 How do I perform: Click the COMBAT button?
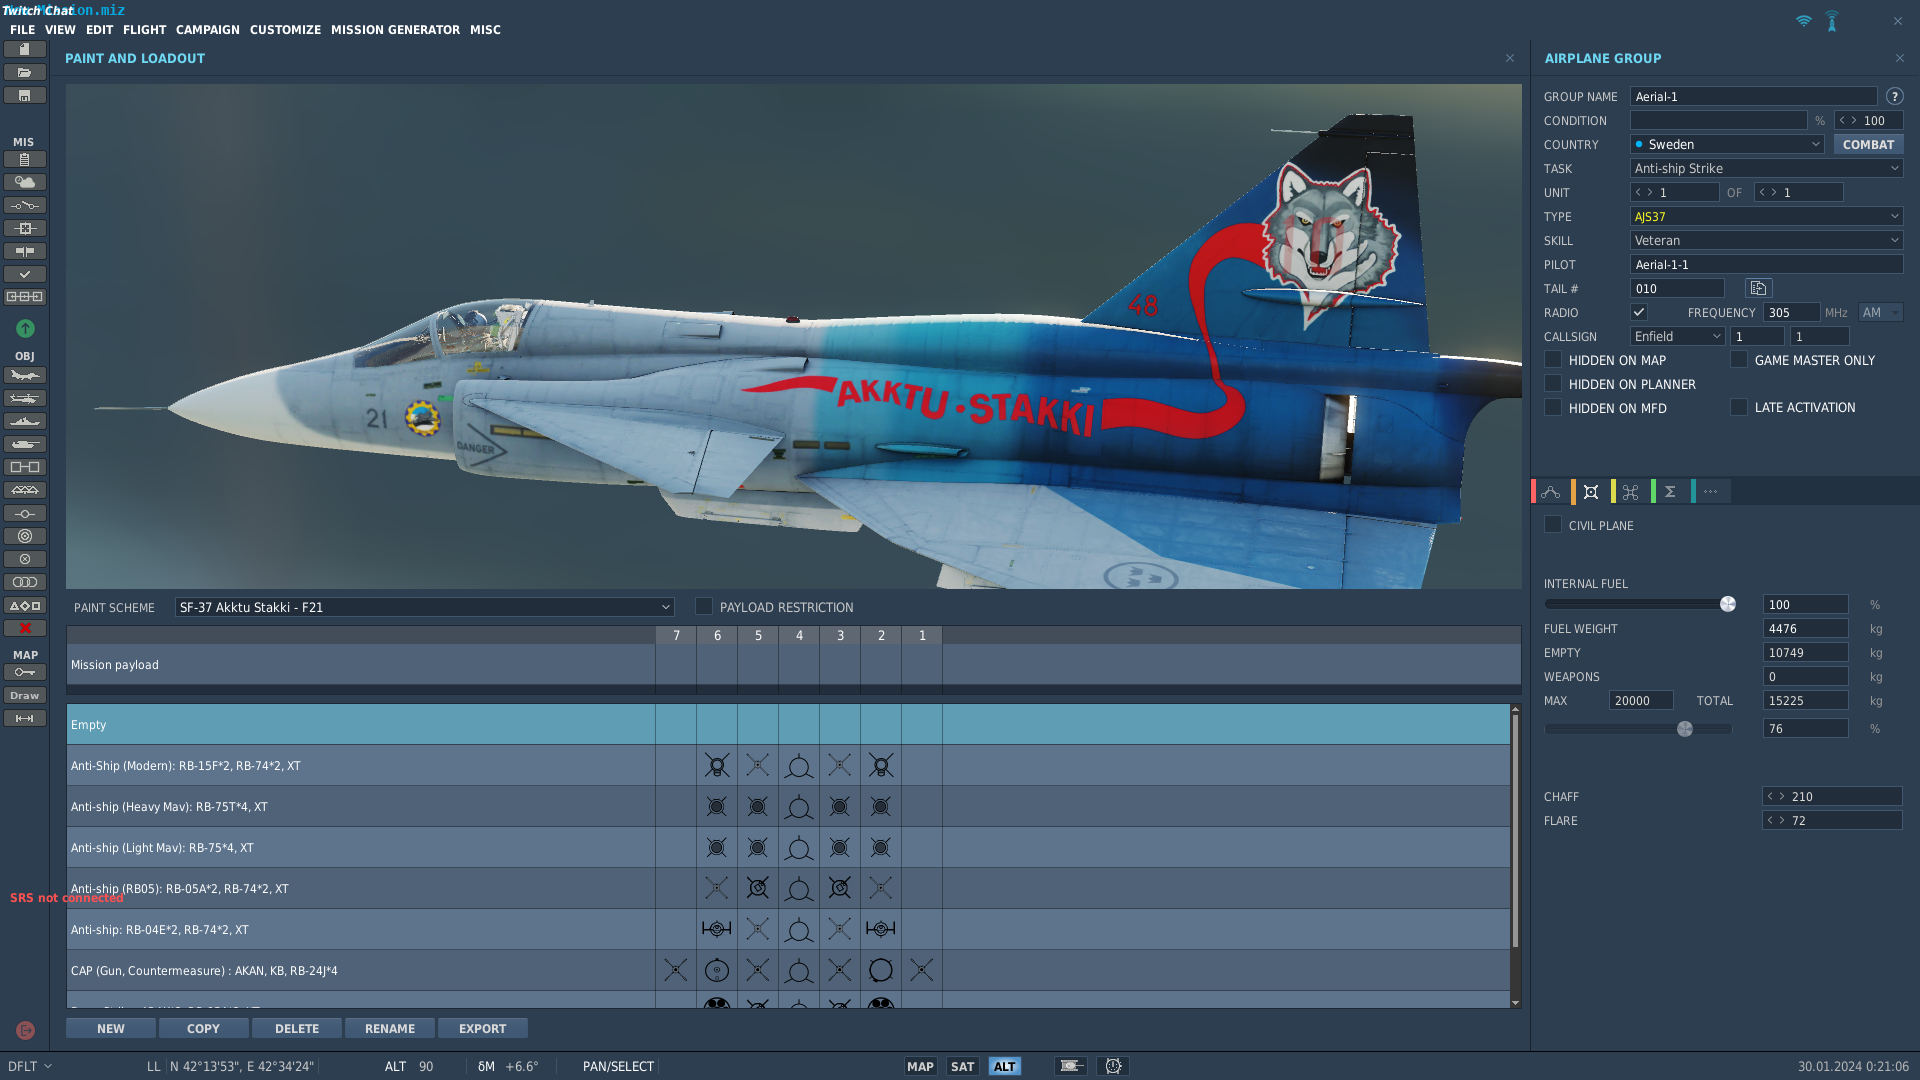[x=1868, y=144]
